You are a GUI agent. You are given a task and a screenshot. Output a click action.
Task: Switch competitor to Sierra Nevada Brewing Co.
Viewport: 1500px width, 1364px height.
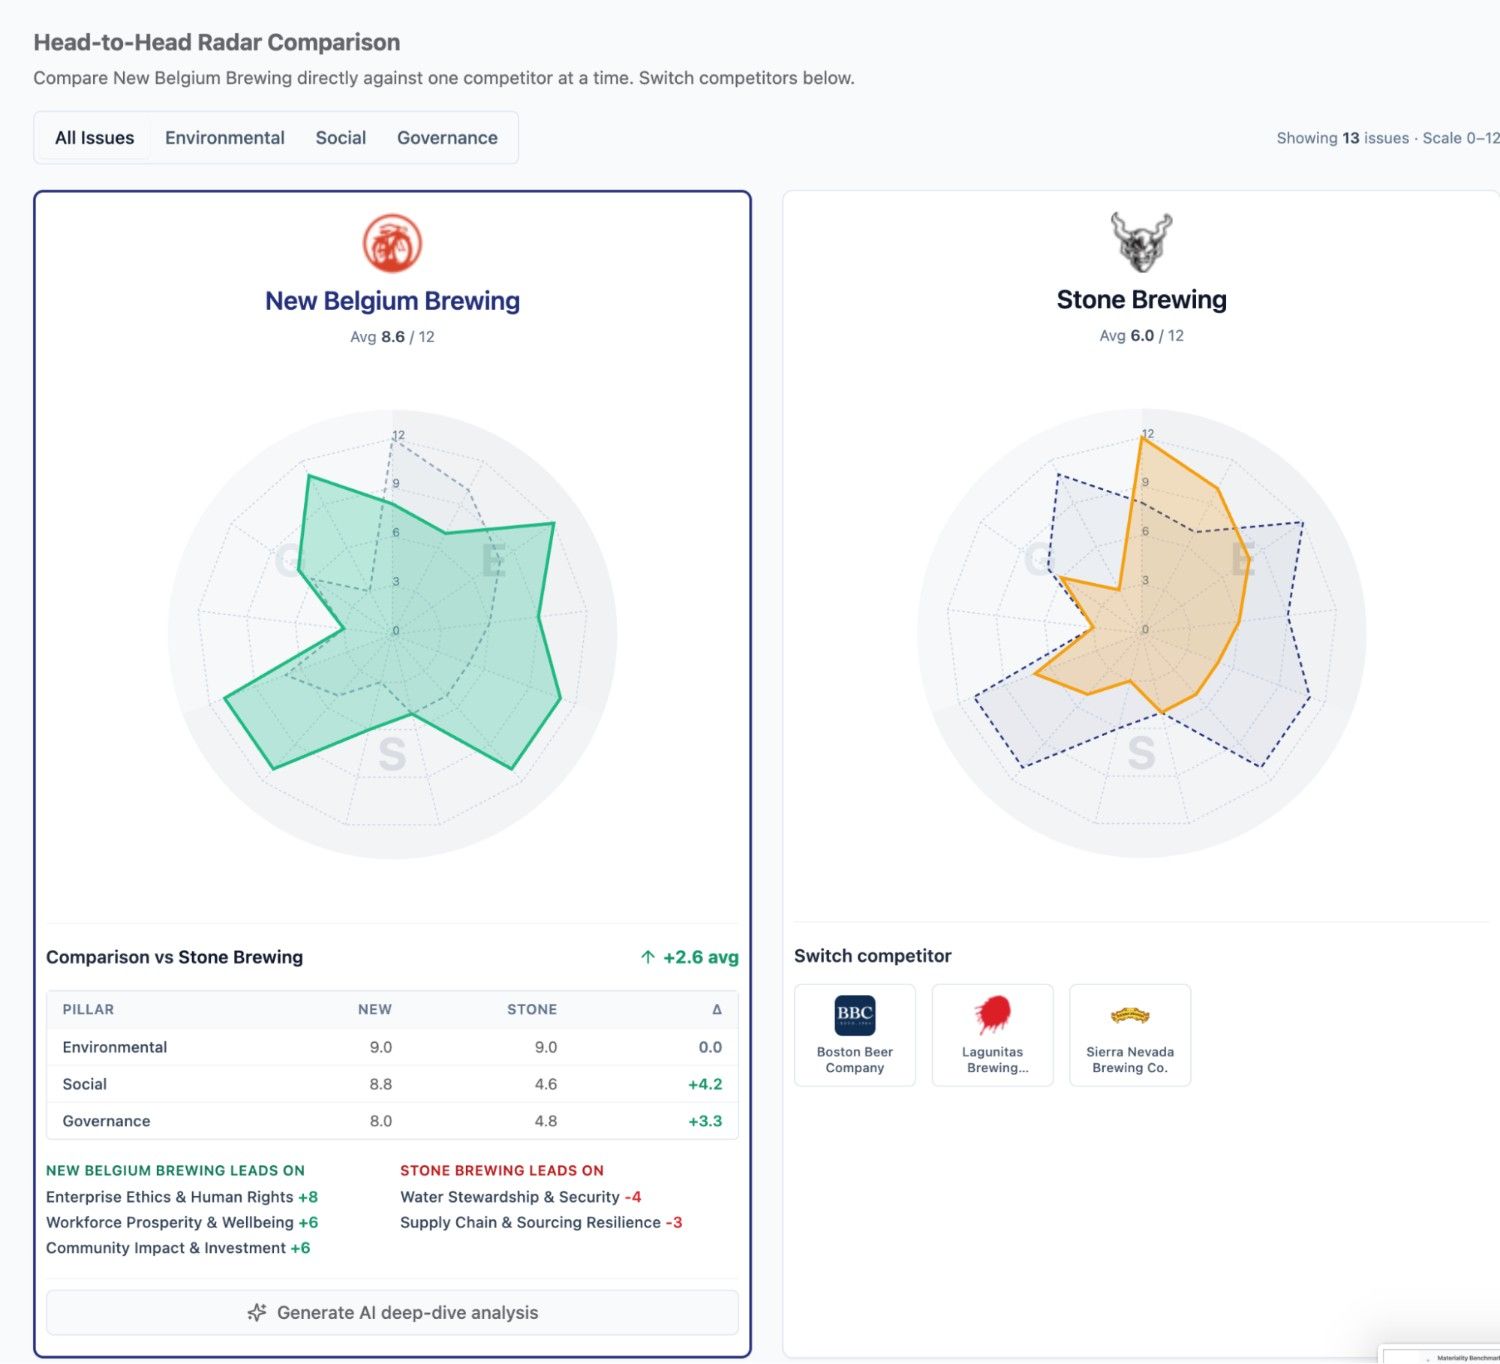pyautogui.click(x=1130, y=1035)
